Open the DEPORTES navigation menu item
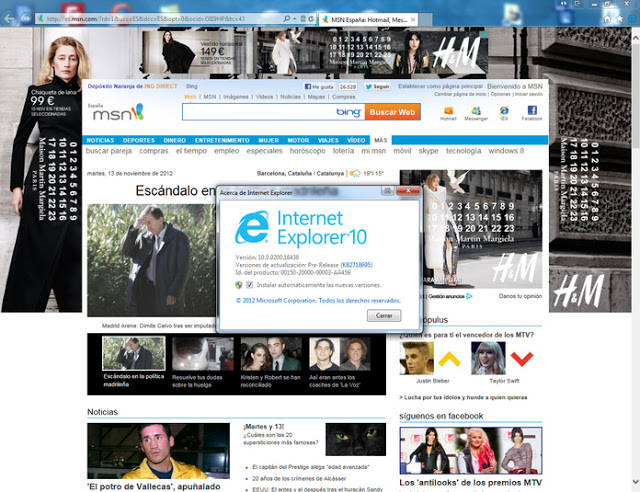 click(x=139, y=139)
